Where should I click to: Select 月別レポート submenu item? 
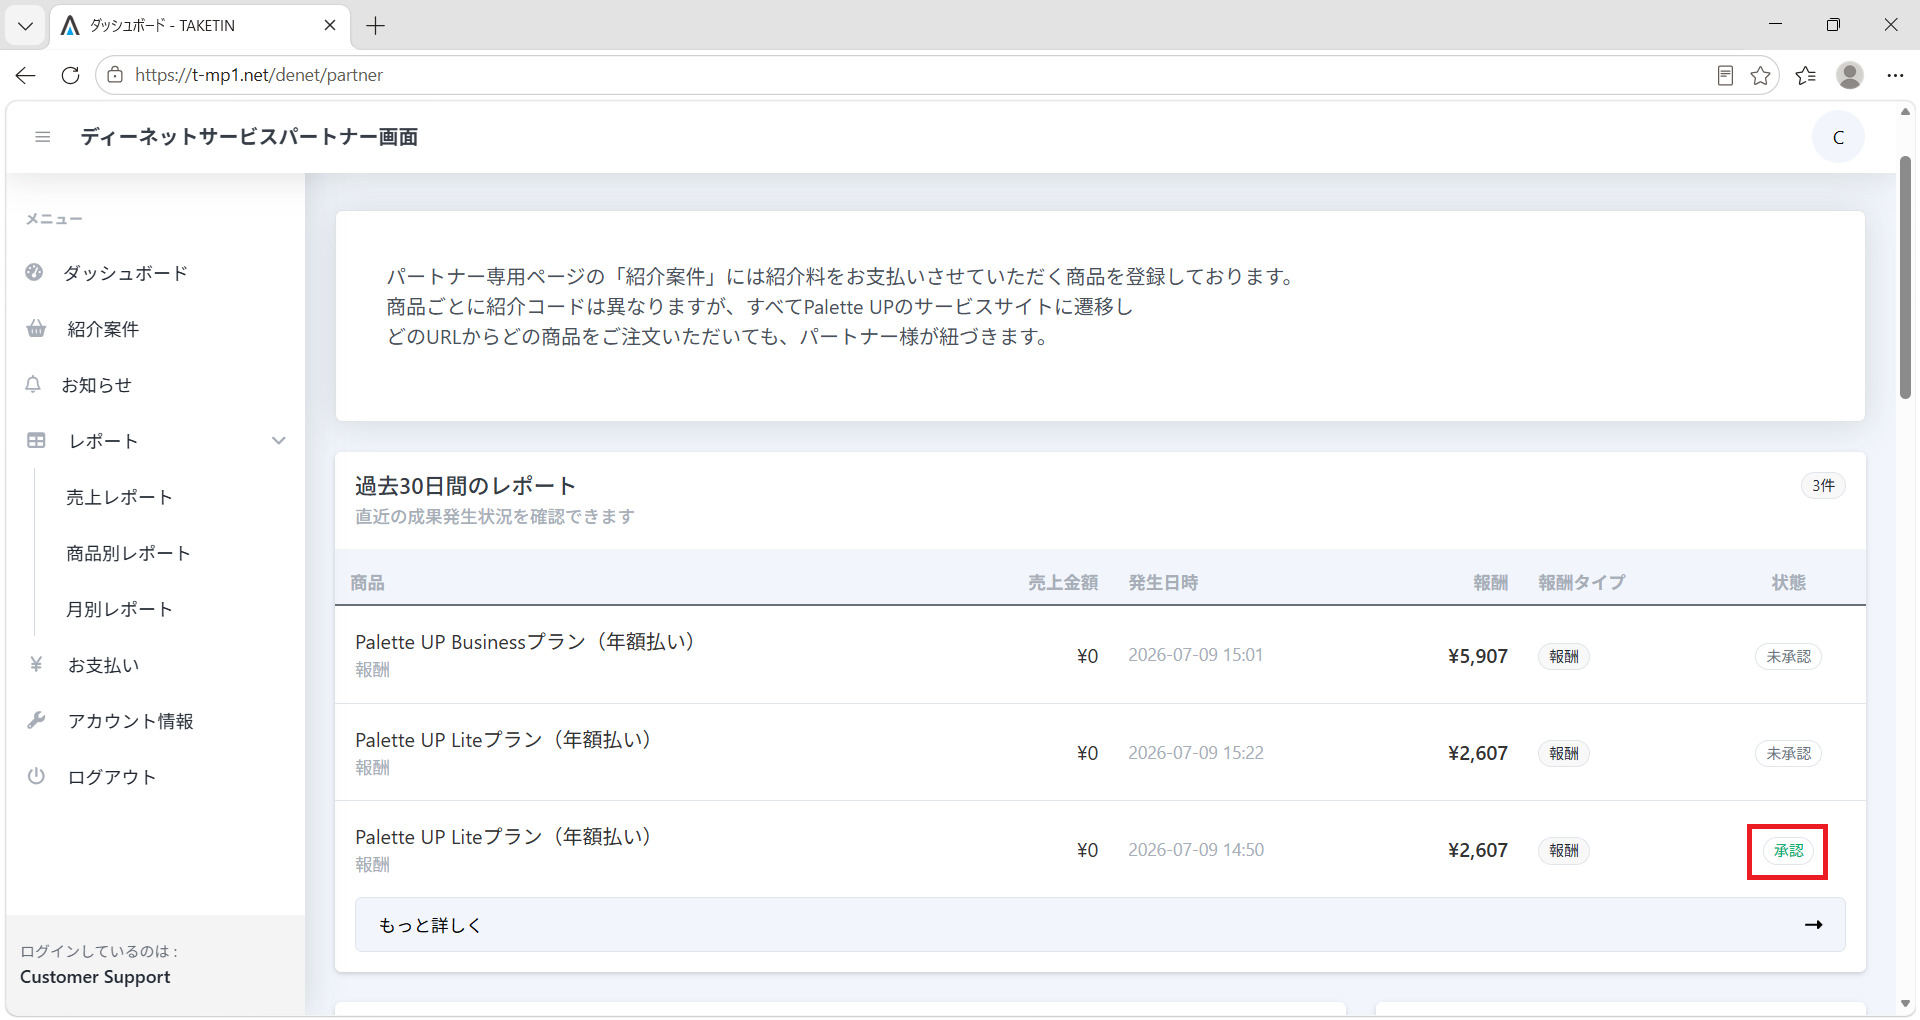(x=119, y=609)
